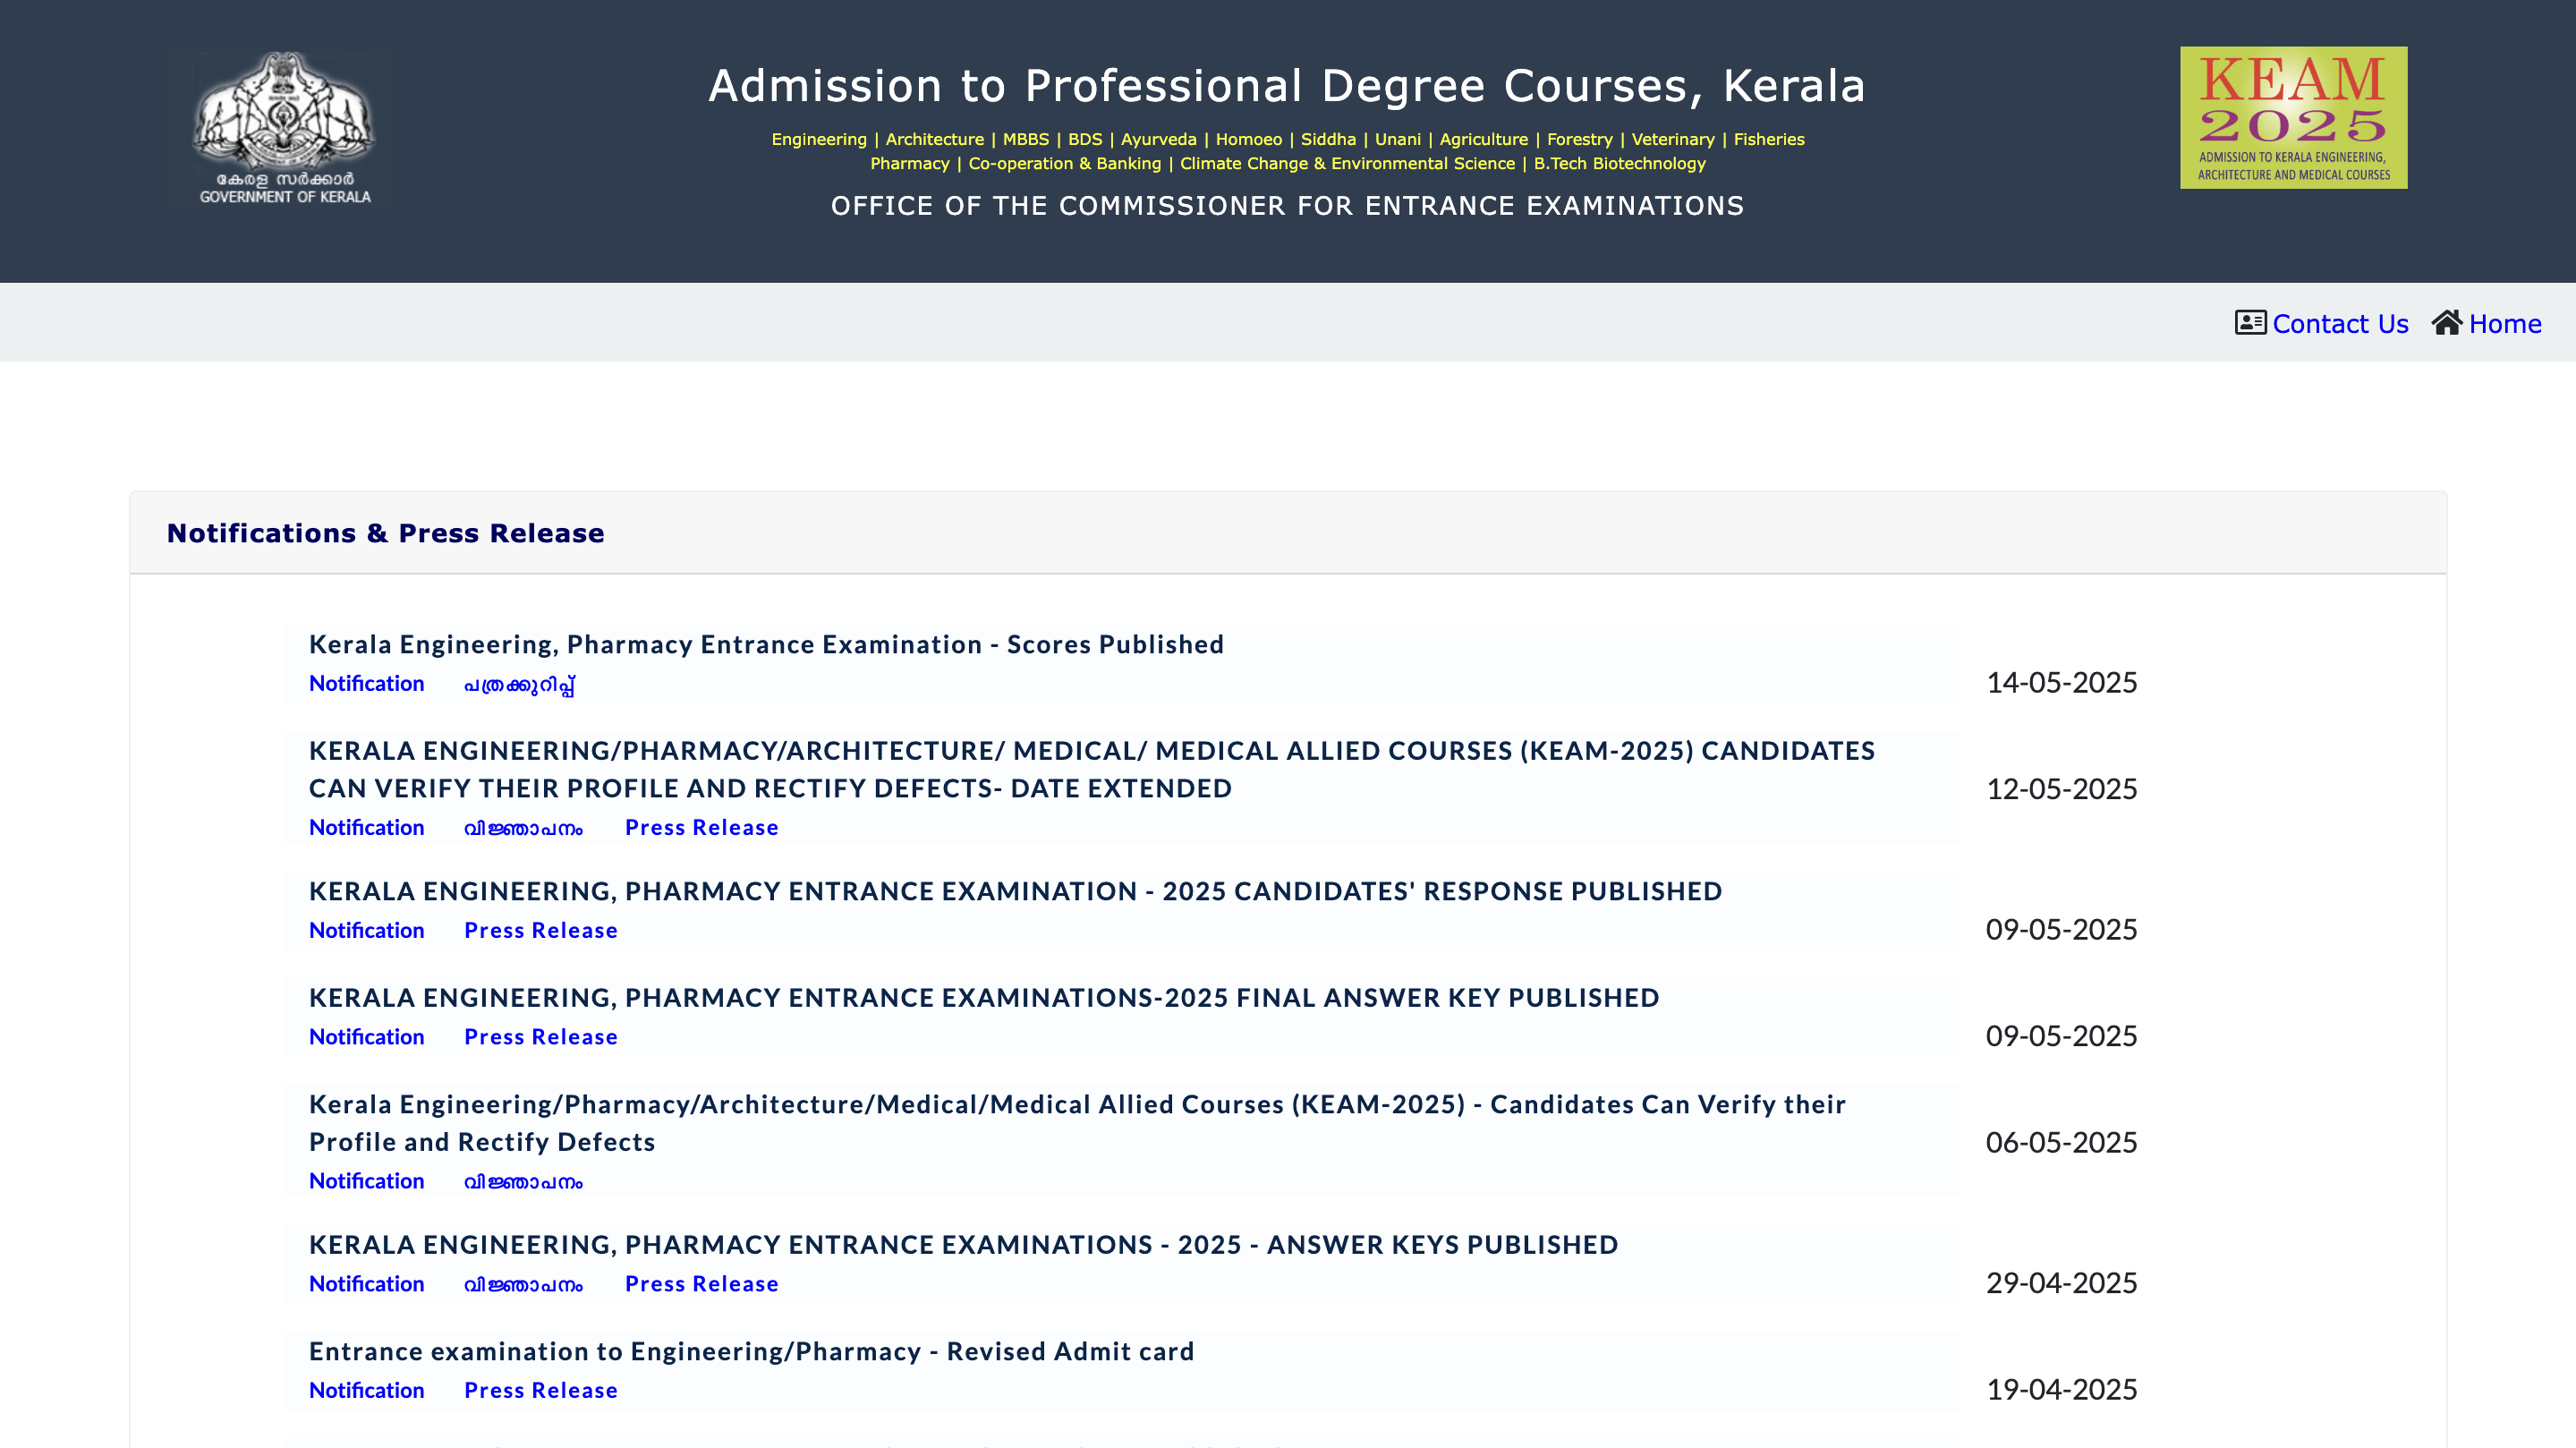Open Revised Admit card press release
2576x1448 pixels.
(540, 1390)
